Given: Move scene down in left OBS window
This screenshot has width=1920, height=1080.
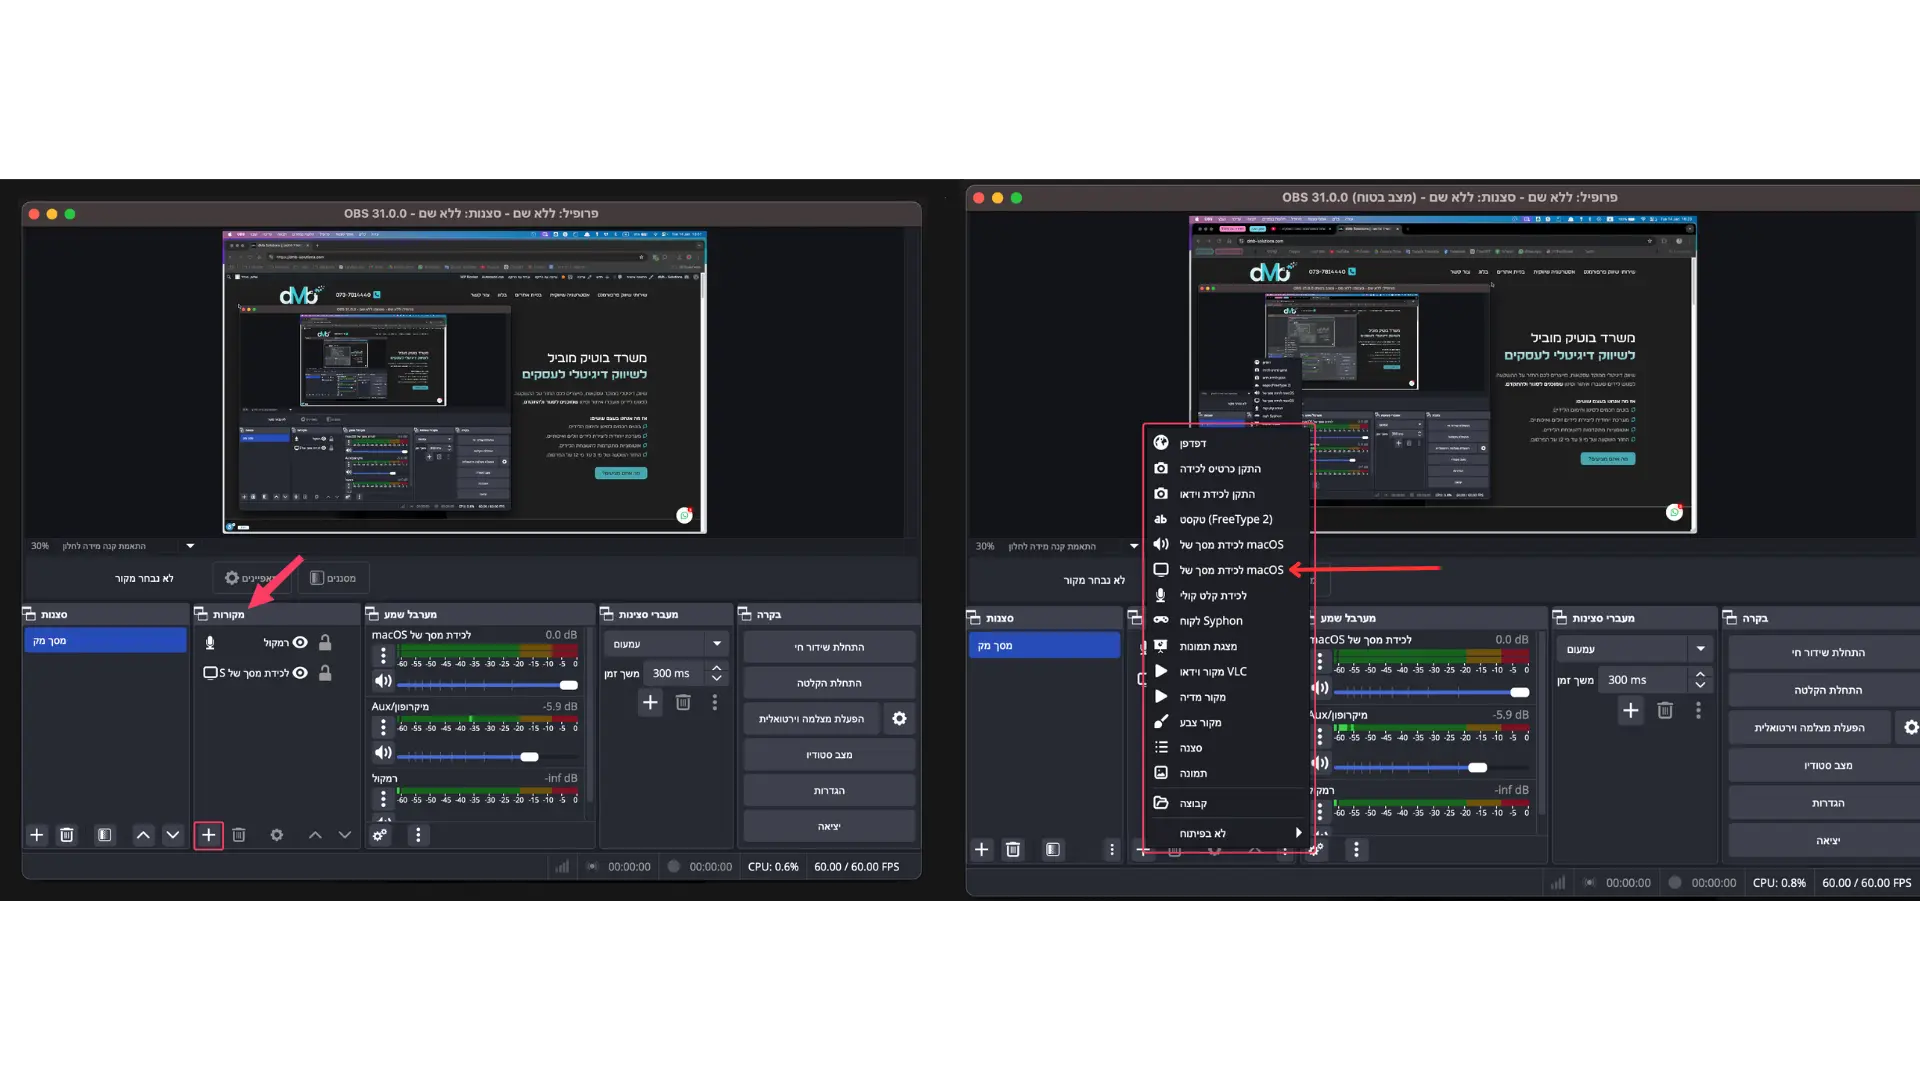Looking at the screenshot, I should [x=173, y=835].
